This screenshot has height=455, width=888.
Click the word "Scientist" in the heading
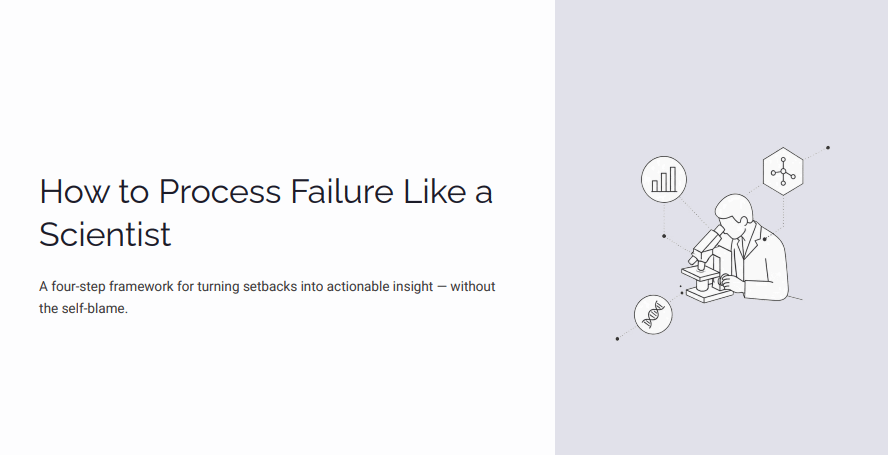coord(105,234)
